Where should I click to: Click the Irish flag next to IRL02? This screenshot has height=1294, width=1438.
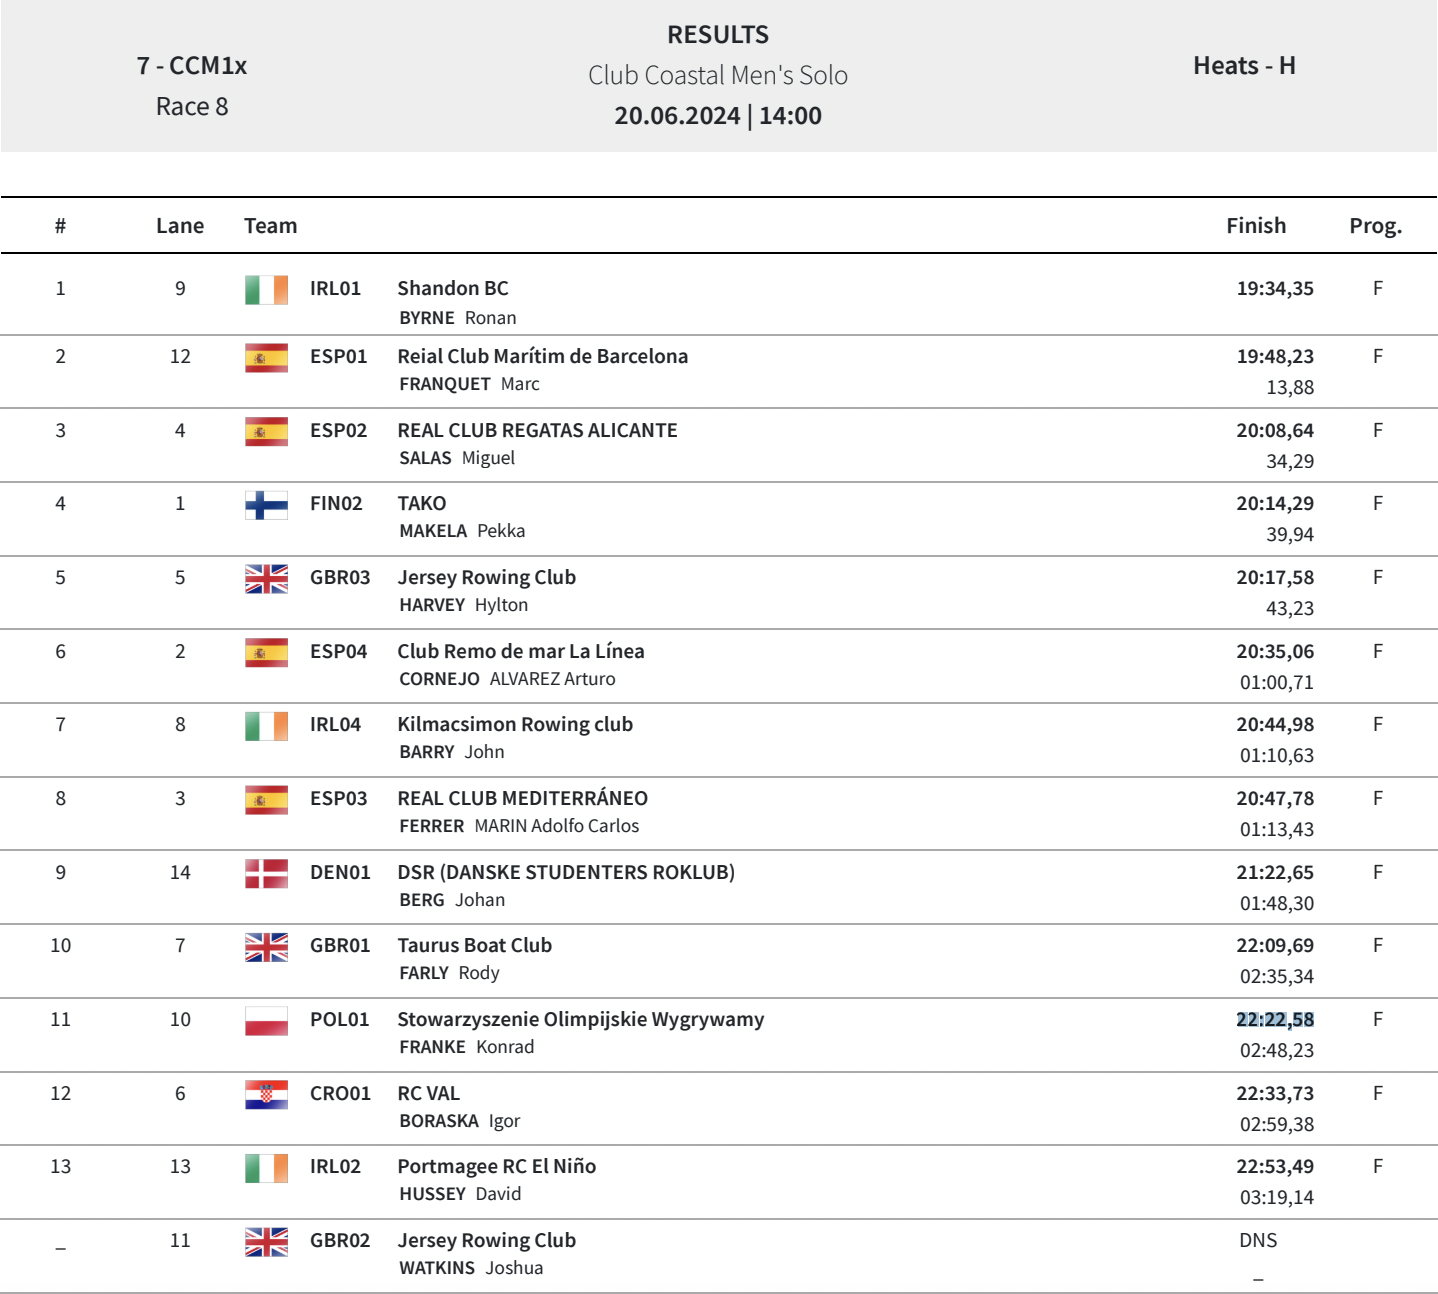point(266,1167)
